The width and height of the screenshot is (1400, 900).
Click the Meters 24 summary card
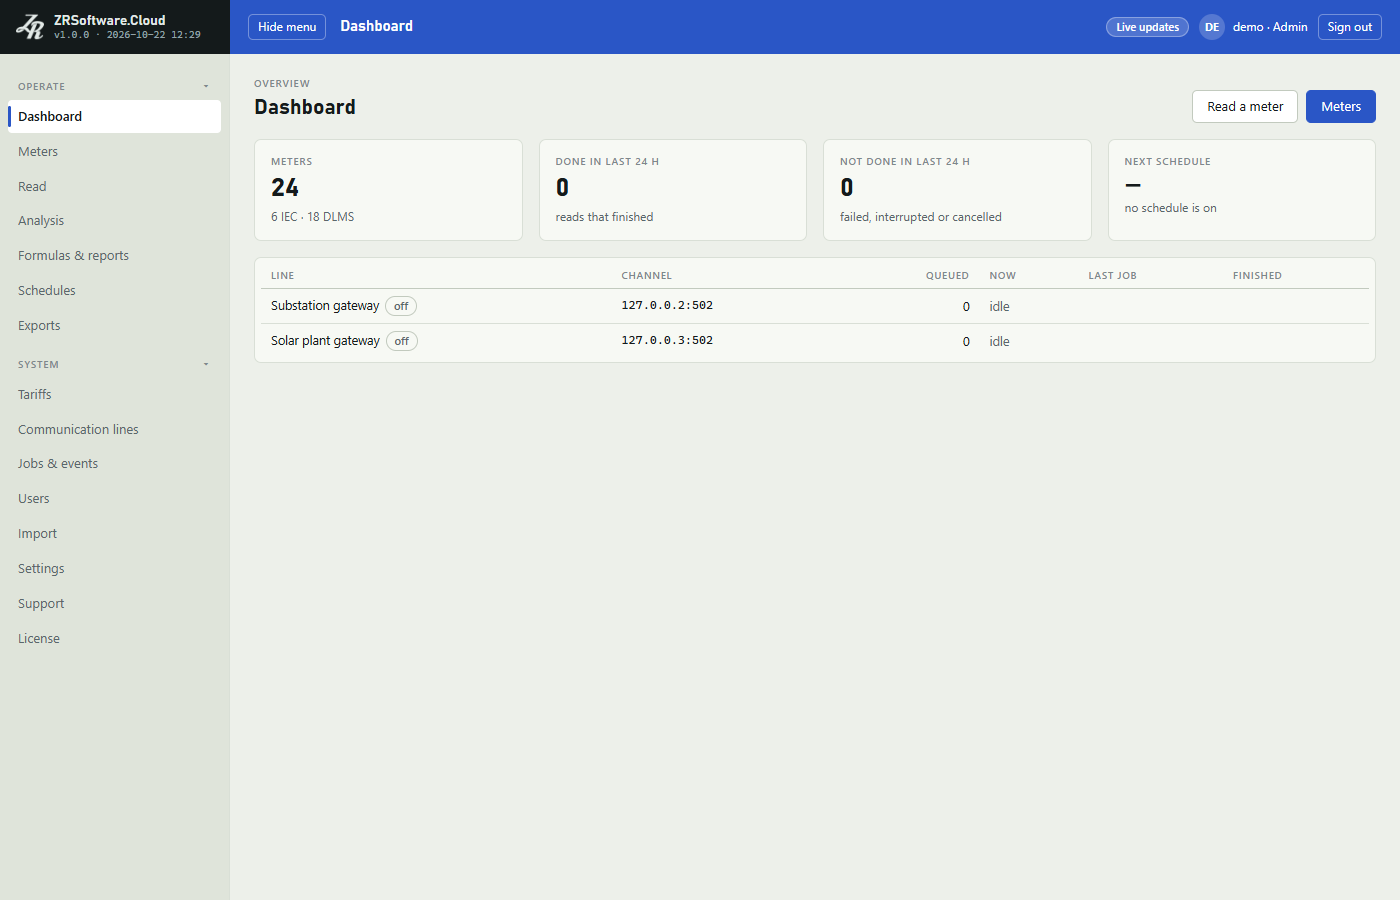coord(388,190)
